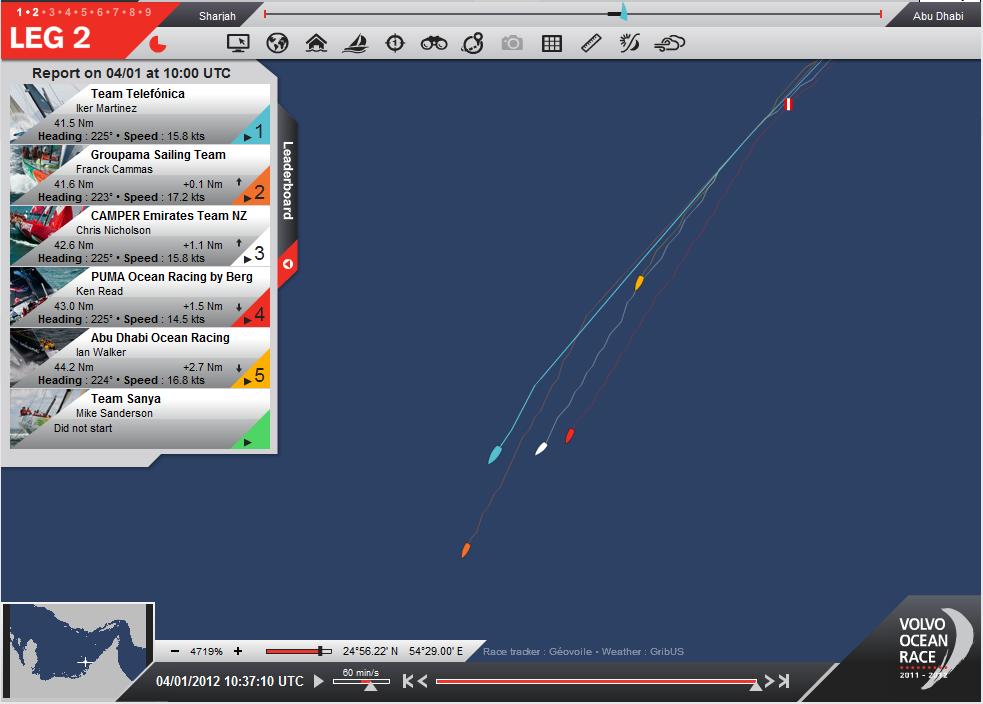Image resolution: width=983 pixels, height=704 pixels.
Task: Click the boat marker on leg progress bar
Action: (623, 11)
